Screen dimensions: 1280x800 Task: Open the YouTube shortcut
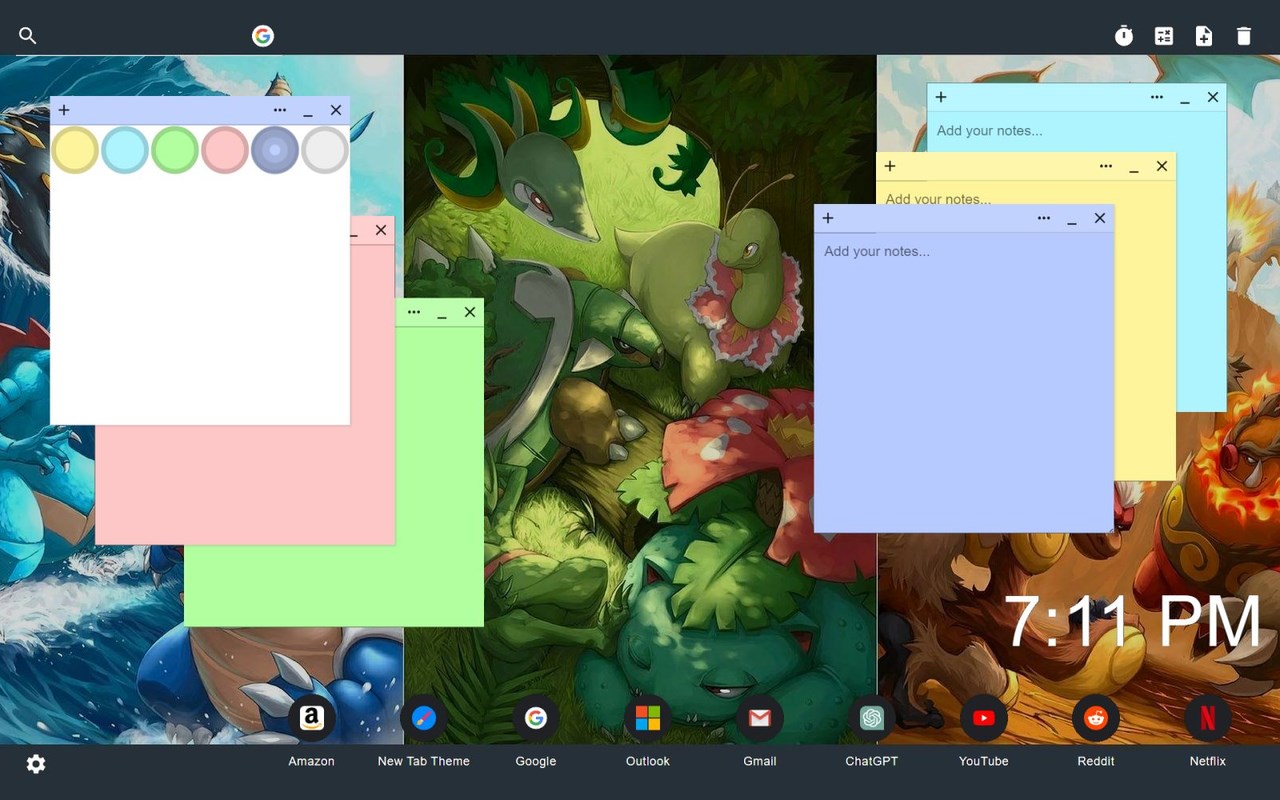984,718
